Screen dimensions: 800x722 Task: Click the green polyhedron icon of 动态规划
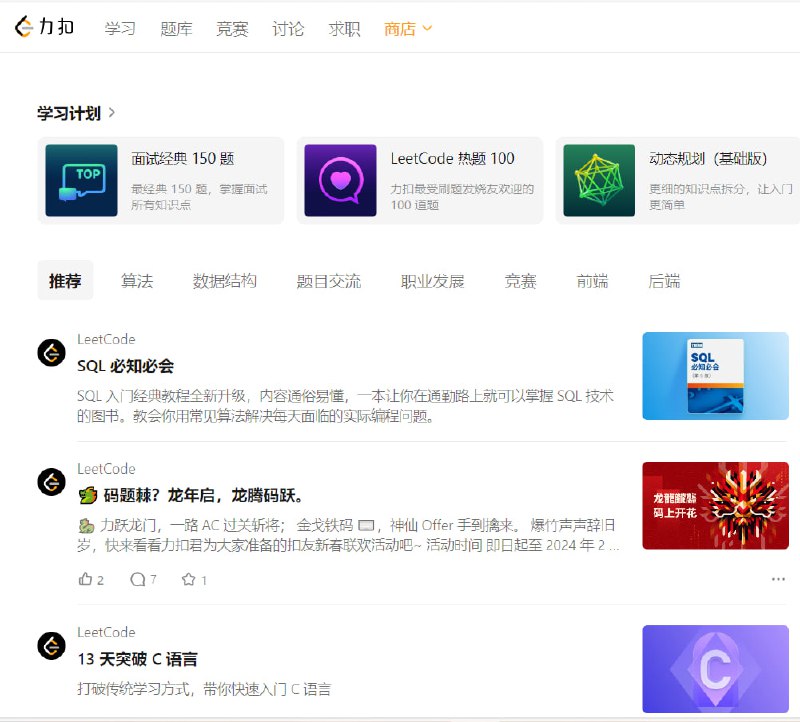tap(599, 180)
